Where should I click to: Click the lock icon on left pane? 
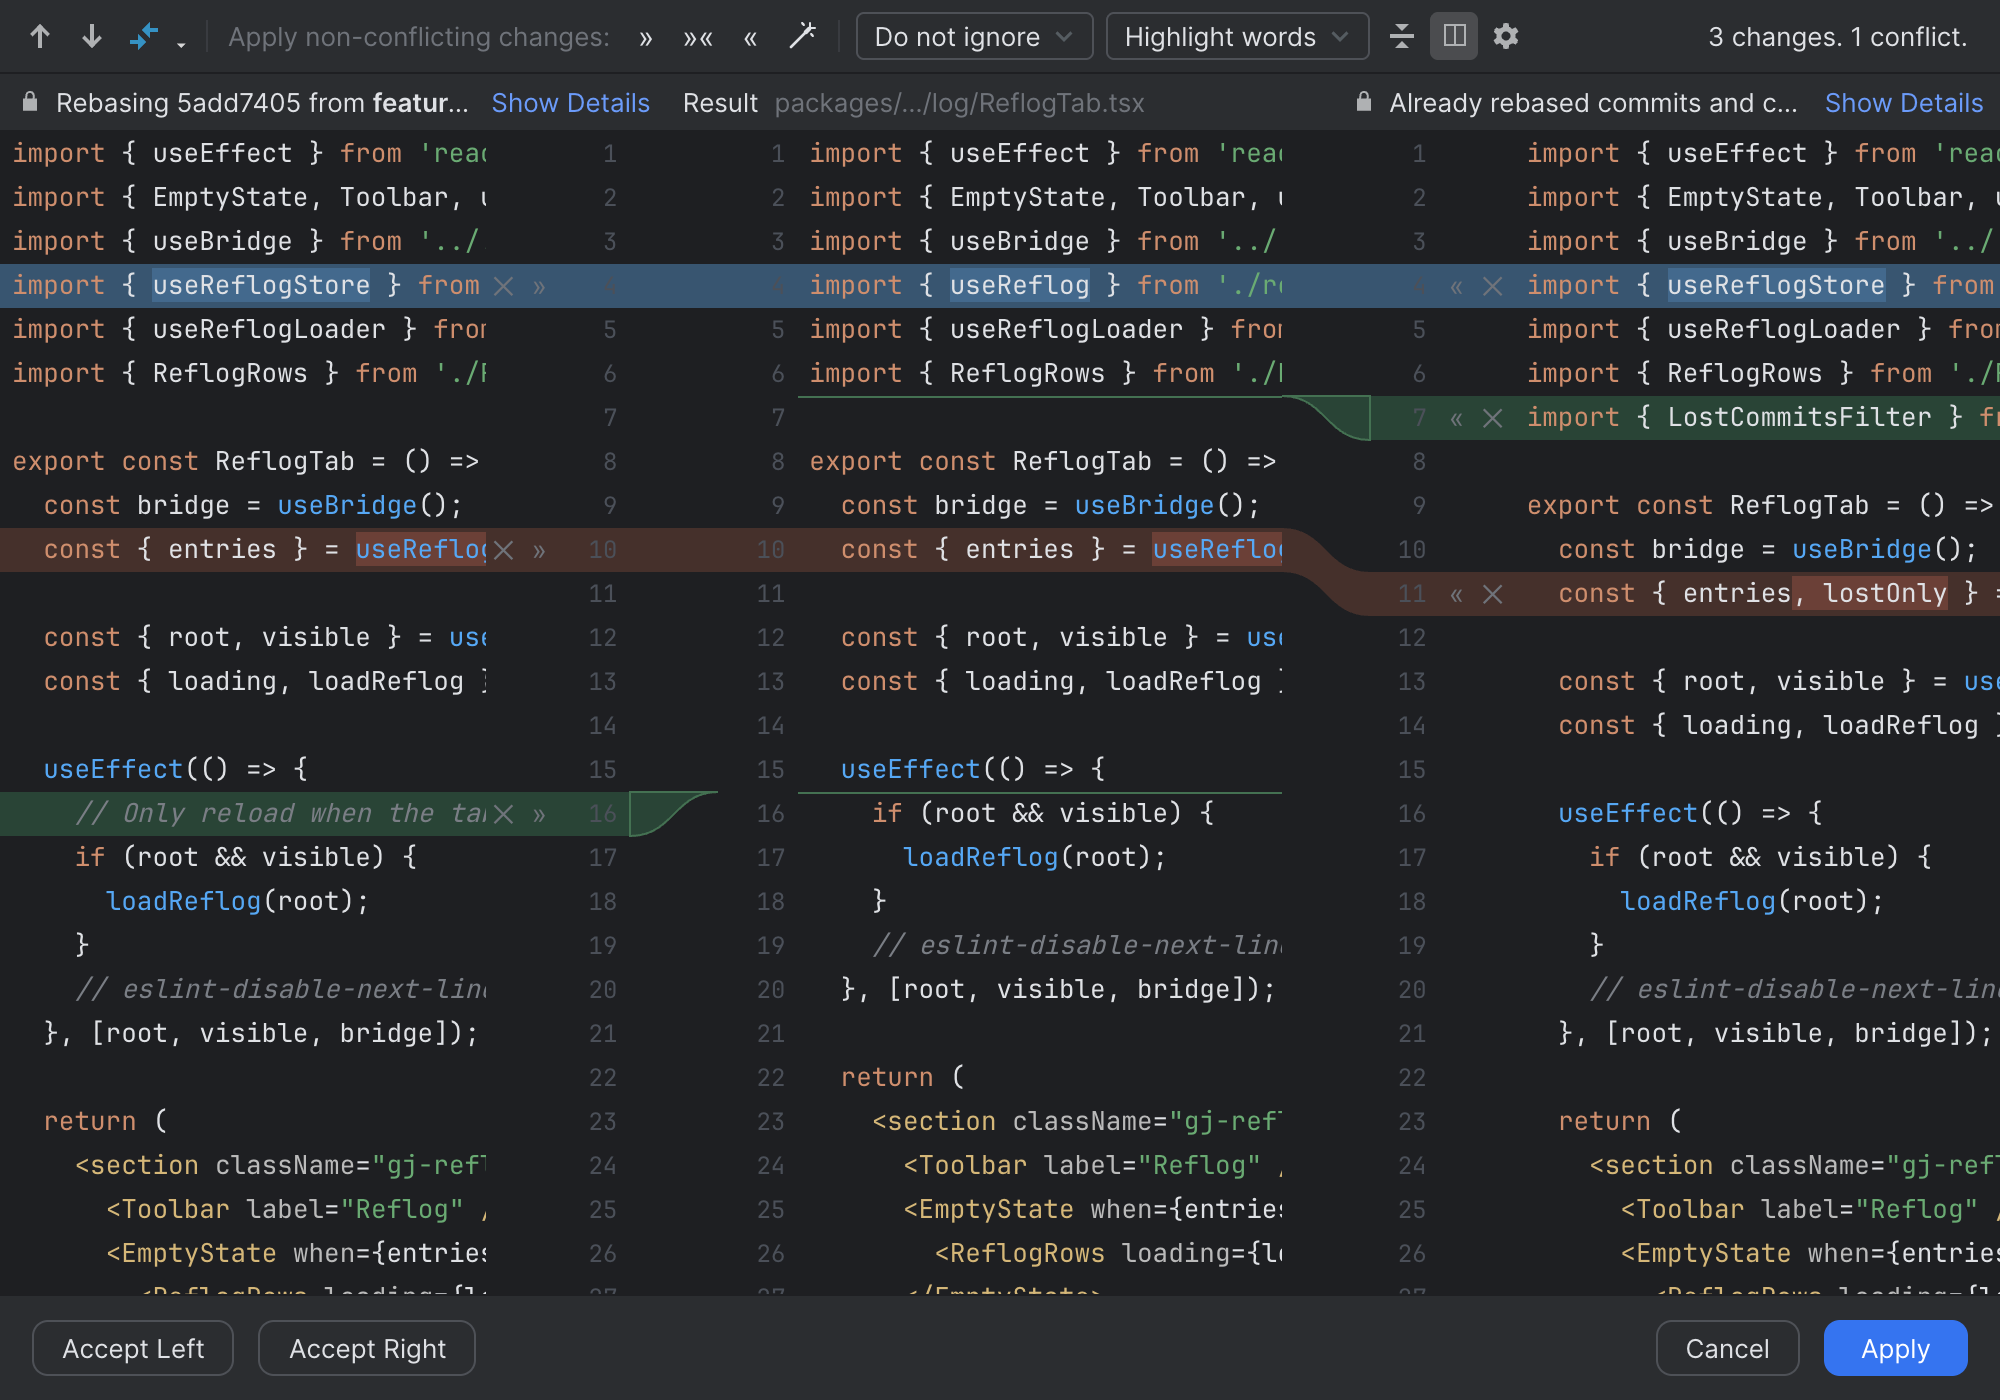pyautogui.click(x=30, y=102)
